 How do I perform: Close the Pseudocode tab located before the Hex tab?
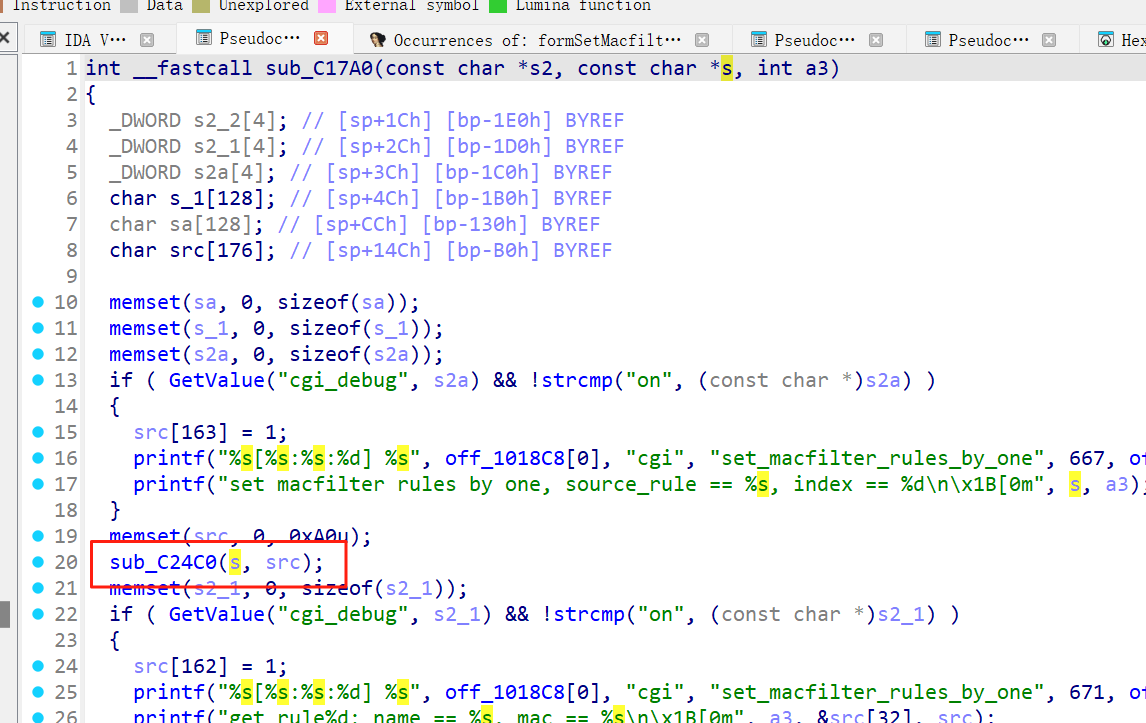1049,39
